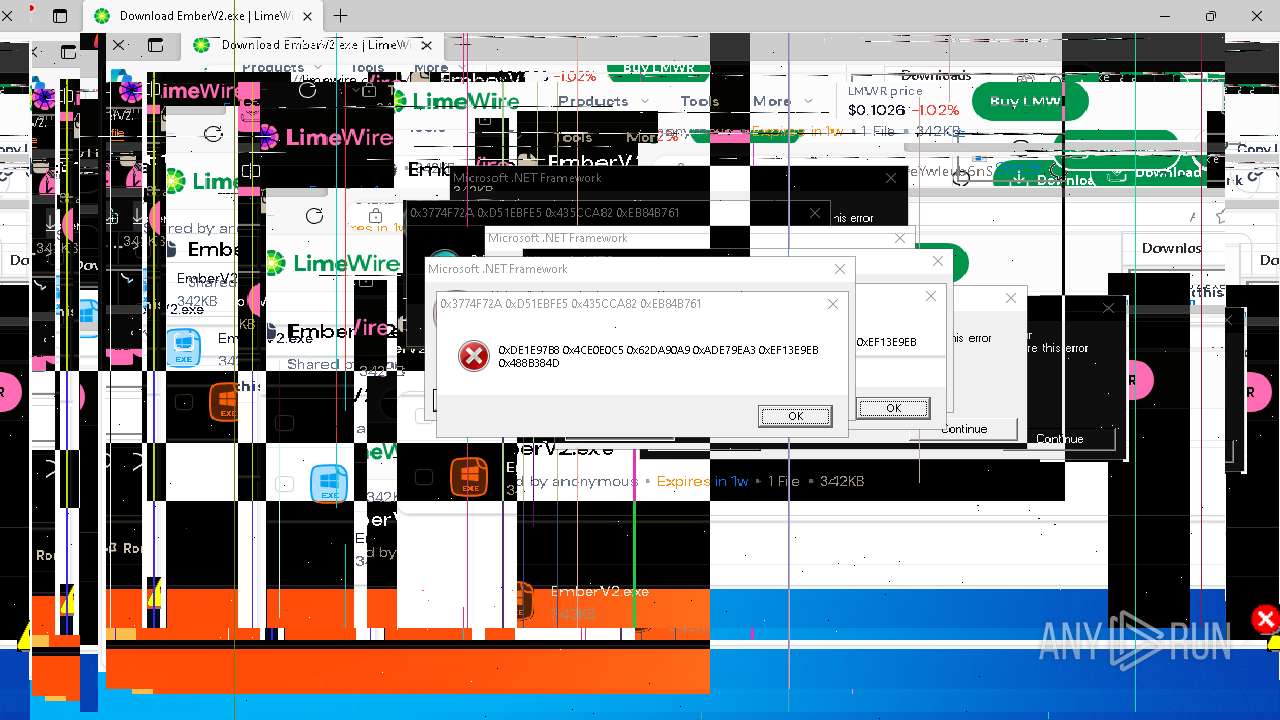Close the topmost black Microsoft .NET Framework dialog
This screenshot has height=720, width=1280.
click(x=891, y=178)
